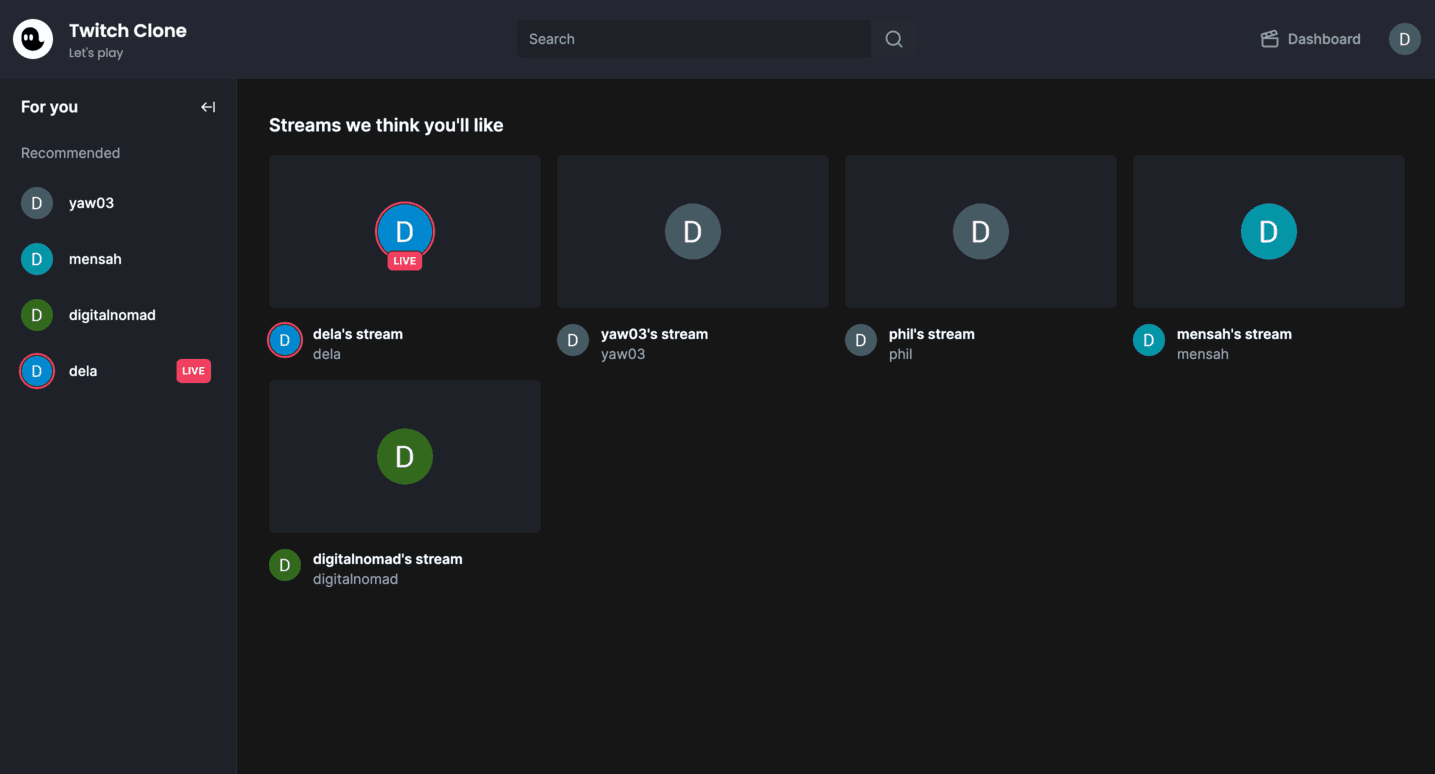Screen dimensions: 1435x774
Task: Click the Twitch Clone ghost logo
Action: [x=33, y=39]
